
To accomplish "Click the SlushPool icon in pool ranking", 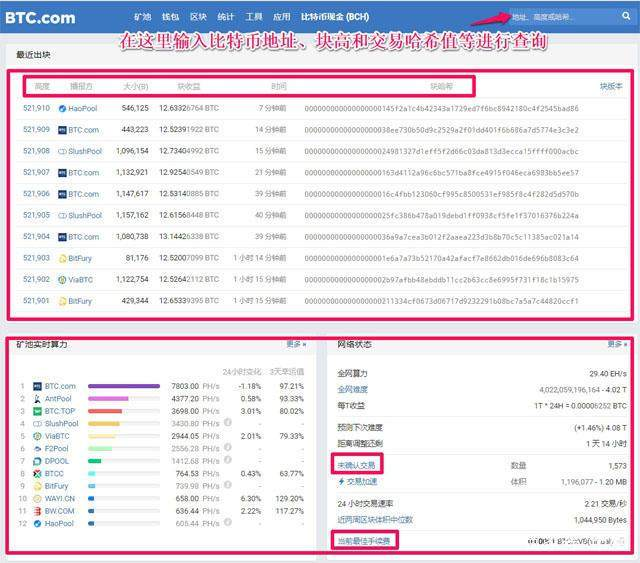I will click(x=37, y=424).
